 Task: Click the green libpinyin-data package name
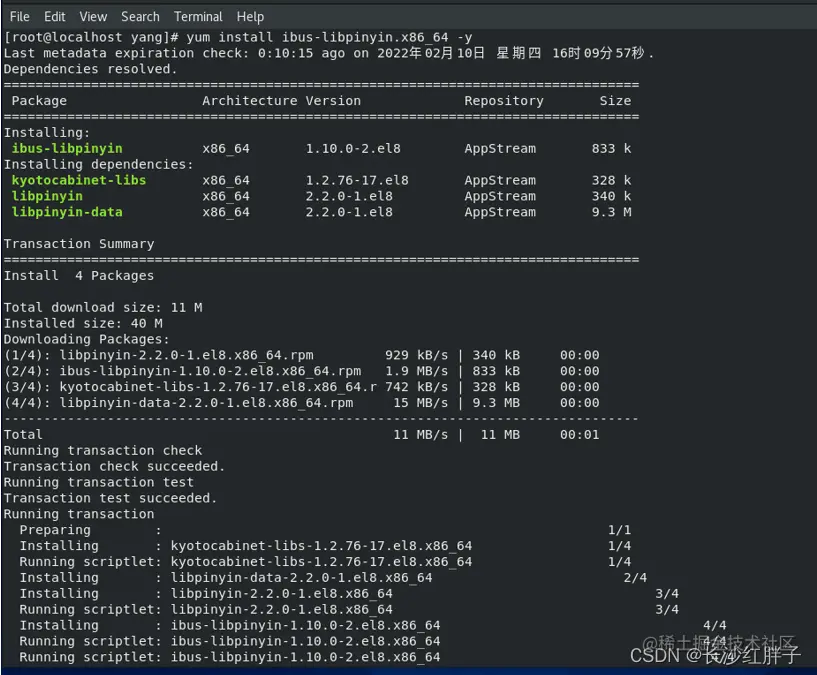click(x=67, y=212)
